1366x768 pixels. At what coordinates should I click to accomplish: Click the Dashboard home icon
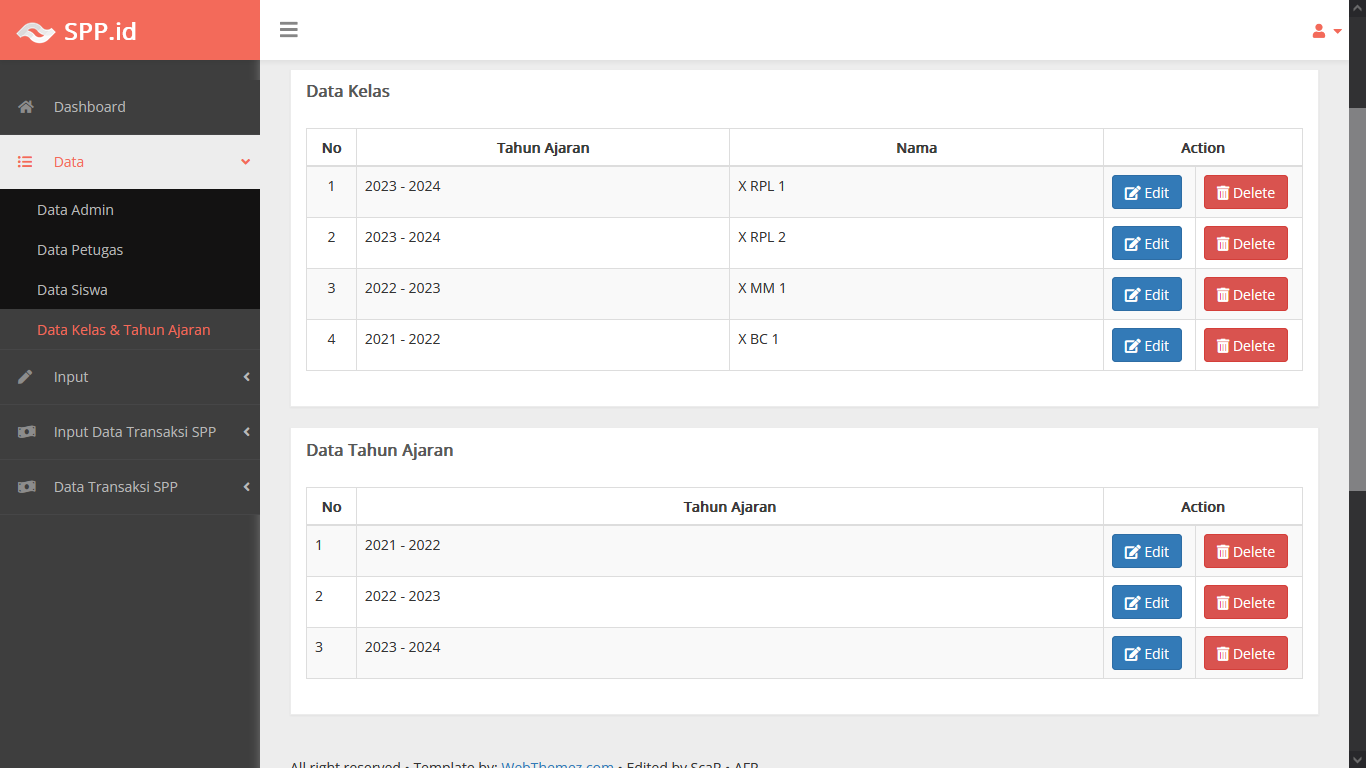click(27, 107)
